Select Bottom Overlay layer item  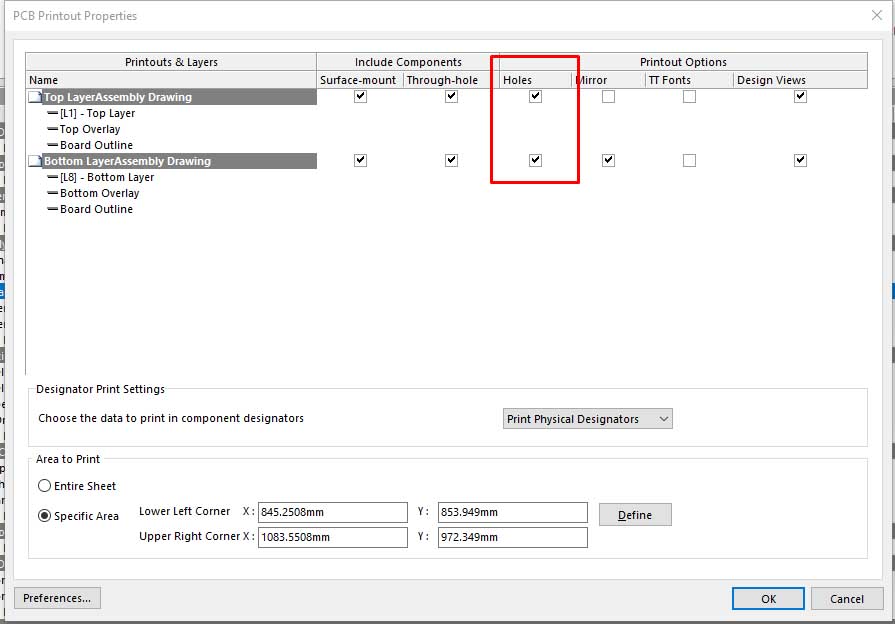(99, 193)
